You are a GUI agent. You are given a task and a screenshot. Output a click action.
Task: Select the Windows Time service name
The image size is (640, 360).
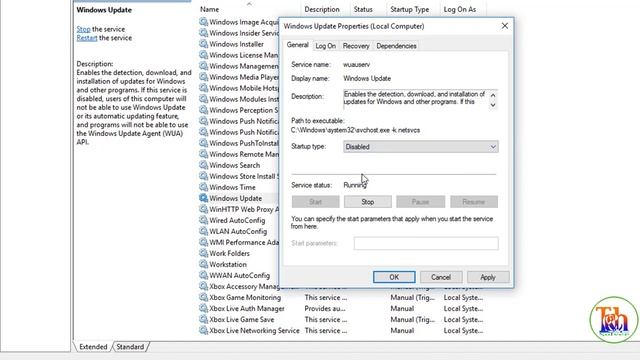(232, 187)
